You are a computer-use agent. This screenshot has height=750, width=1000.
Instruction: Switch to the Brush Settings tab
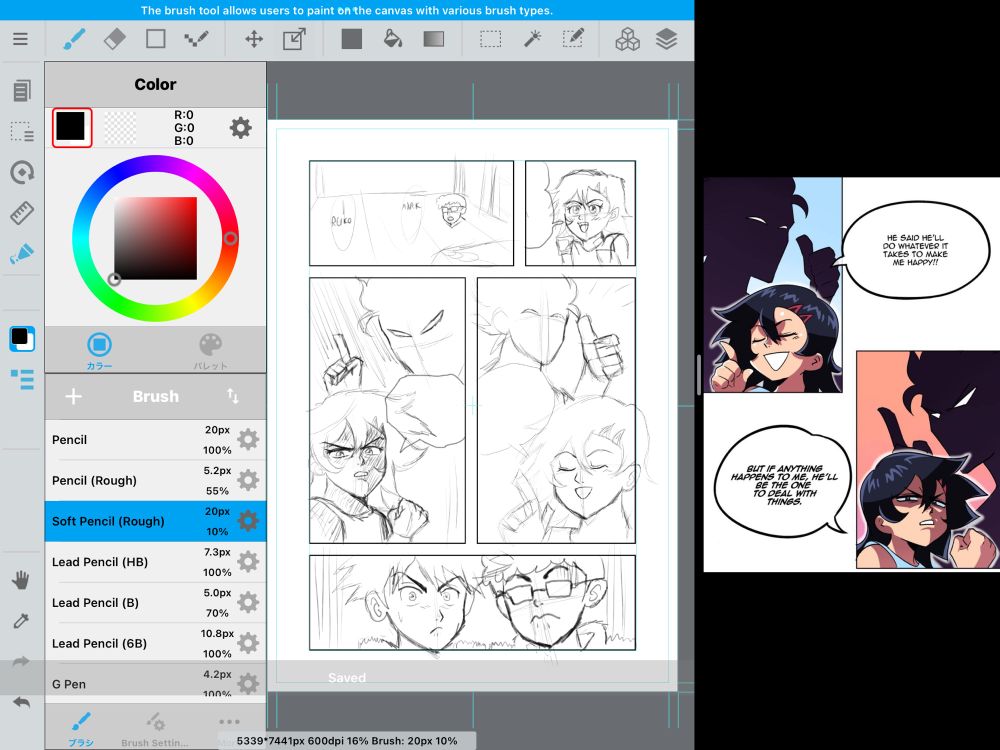pyautogui.click(x=155, y=729)
